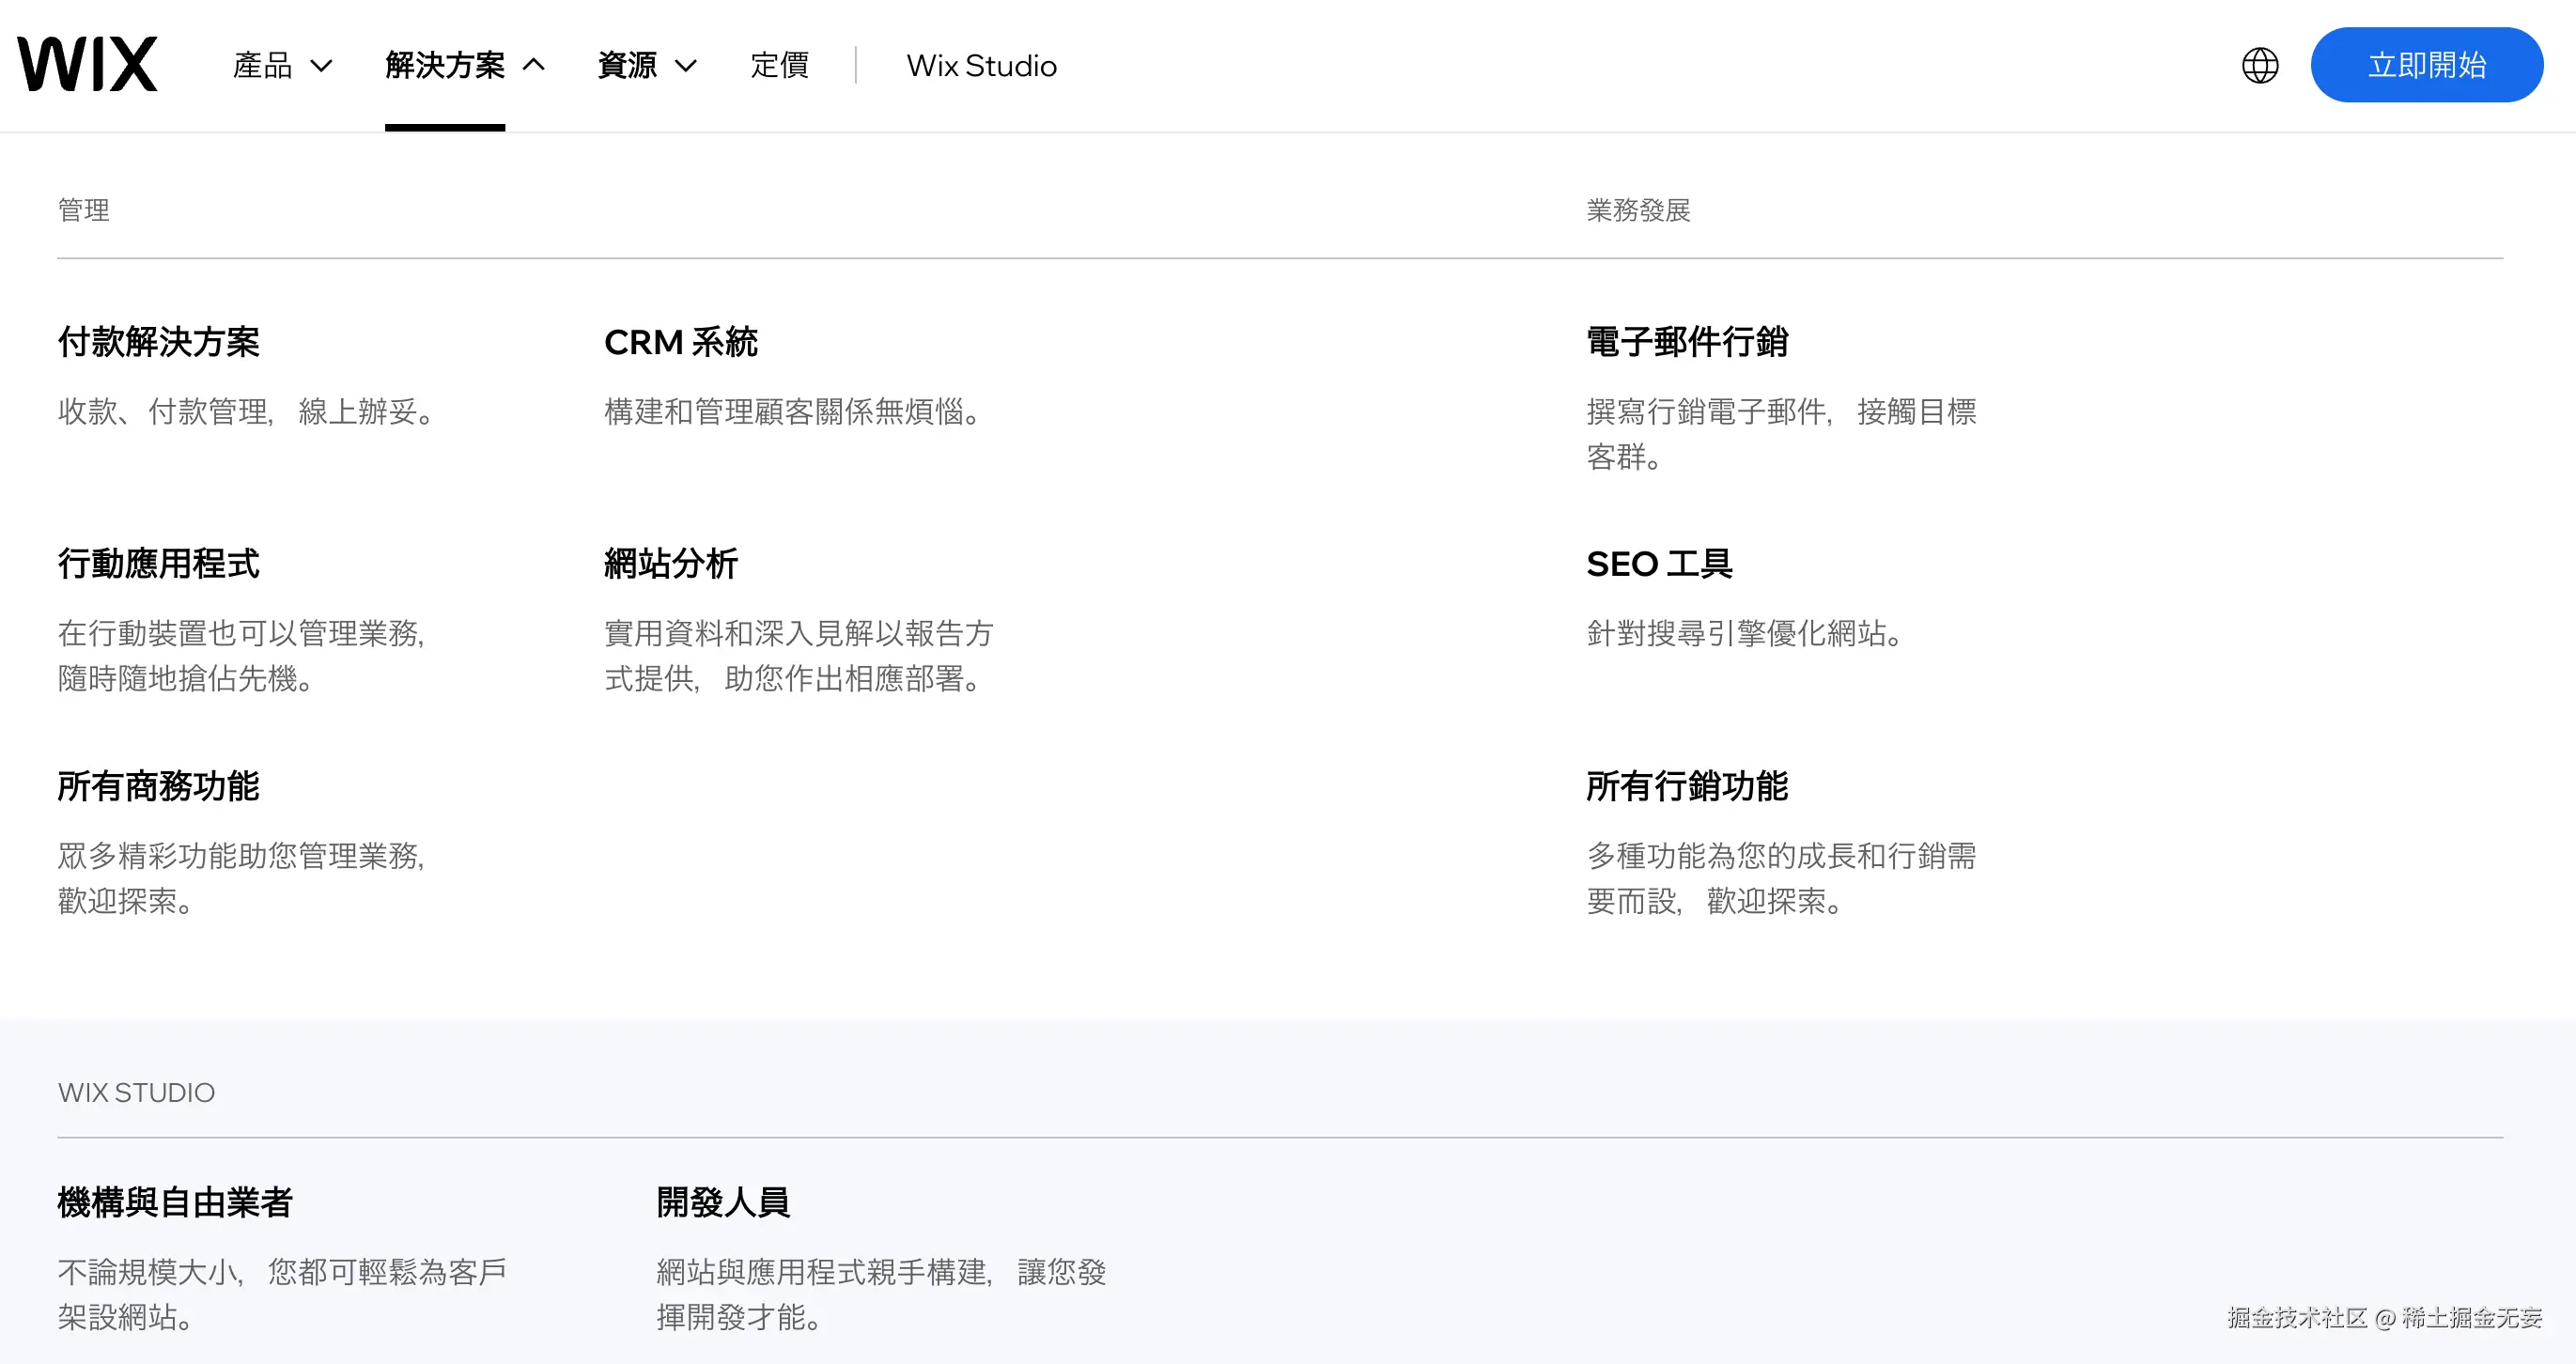
Task: Open the 付款解決方案 link
Action: click(158, 342)
